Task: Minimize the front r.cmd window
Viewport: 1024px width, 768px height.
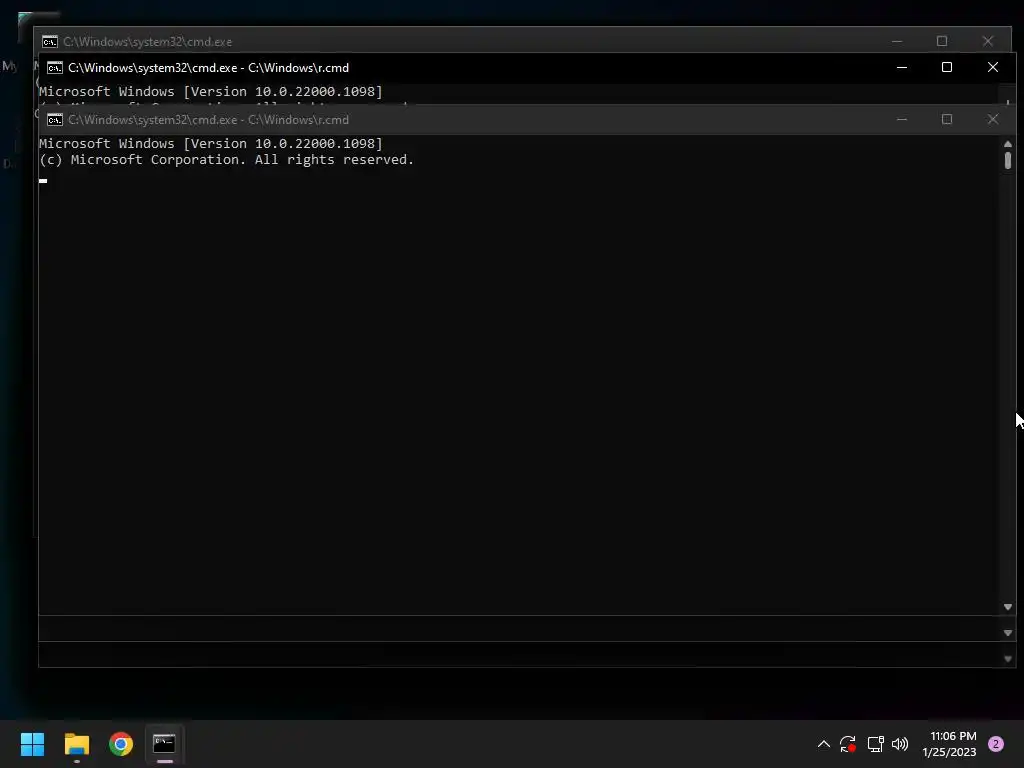Action: point(902,120)
